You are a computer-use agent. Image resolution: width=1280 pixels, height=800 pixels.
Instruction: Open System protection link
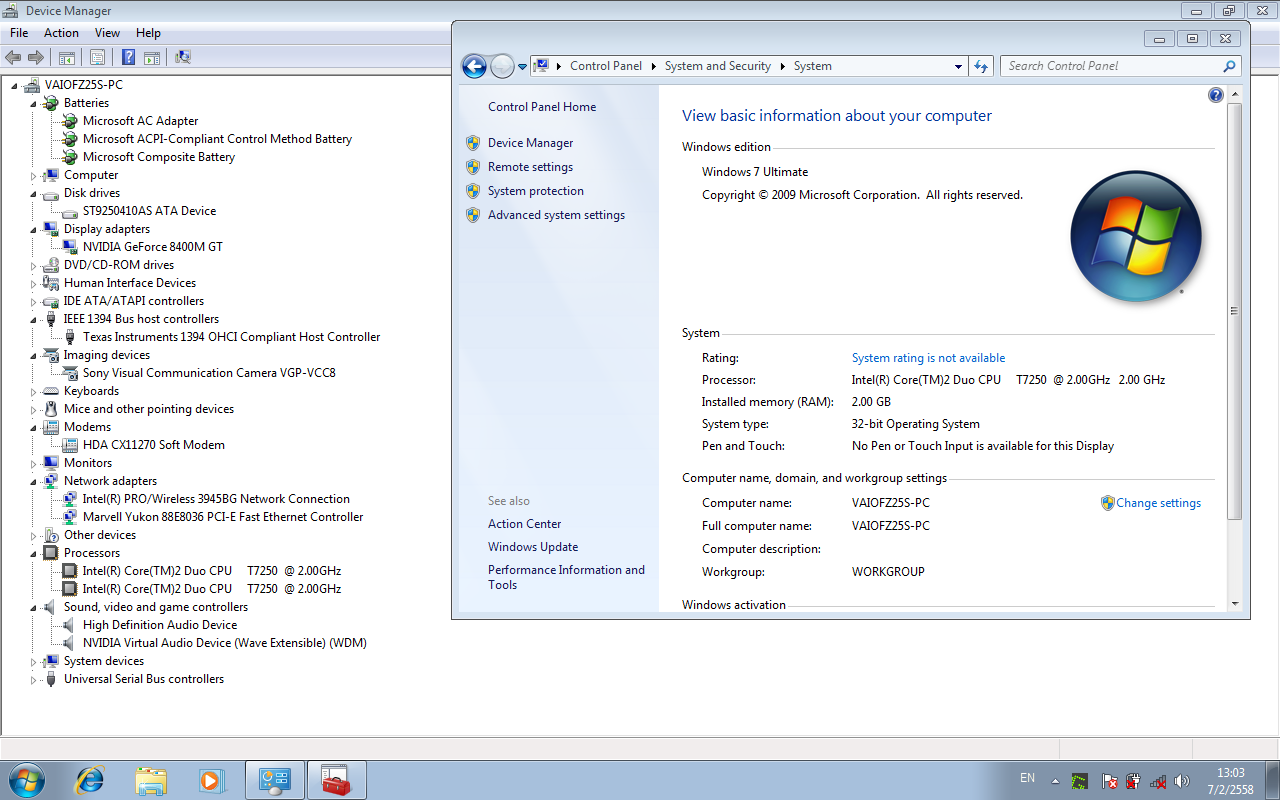pos(536,191)
